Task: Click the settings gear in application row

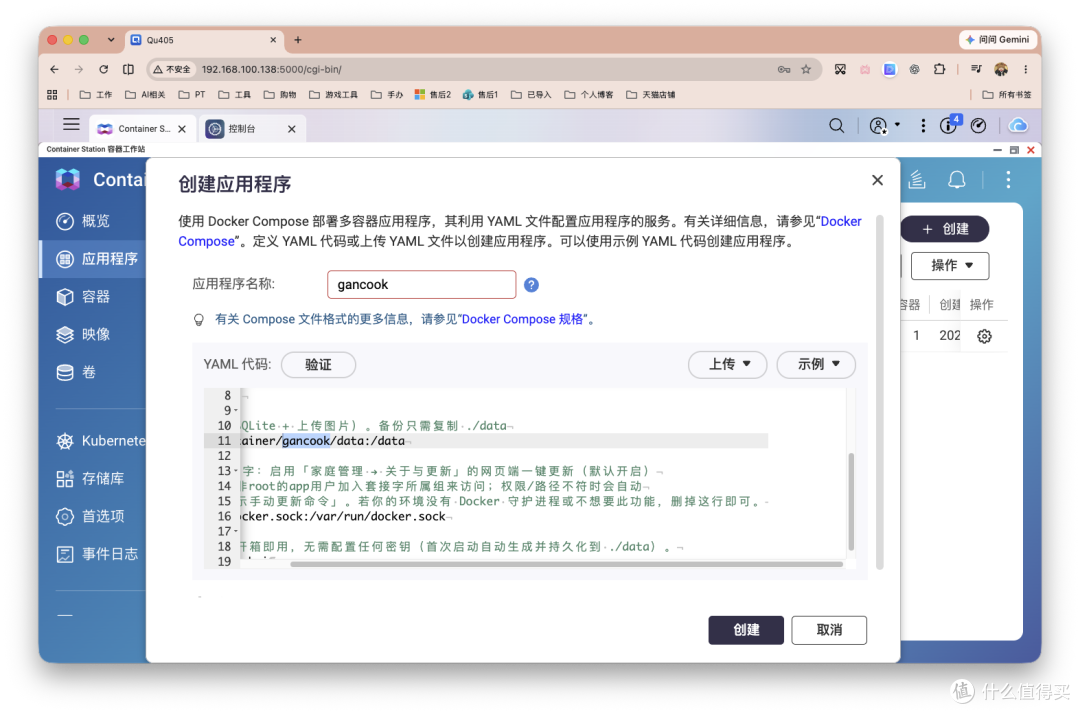Action: click(x=984, y=336)
